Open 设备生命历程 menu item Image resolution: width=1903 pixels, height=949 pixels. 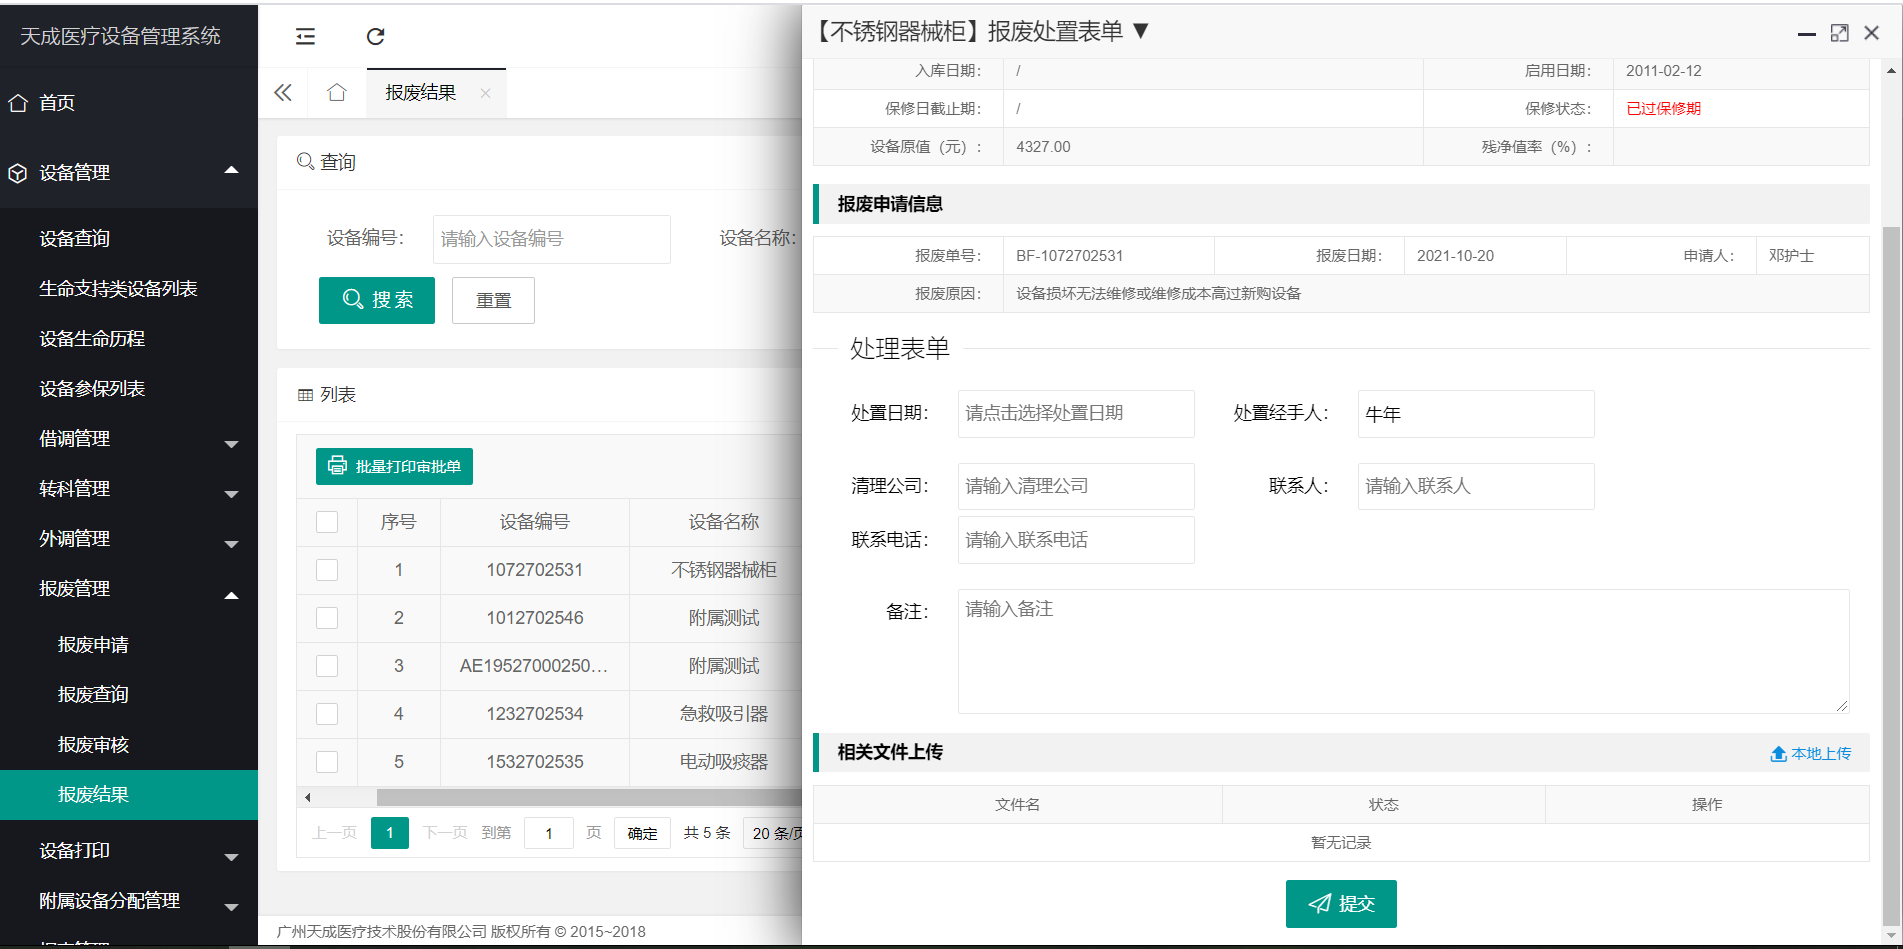coord(92,338)
